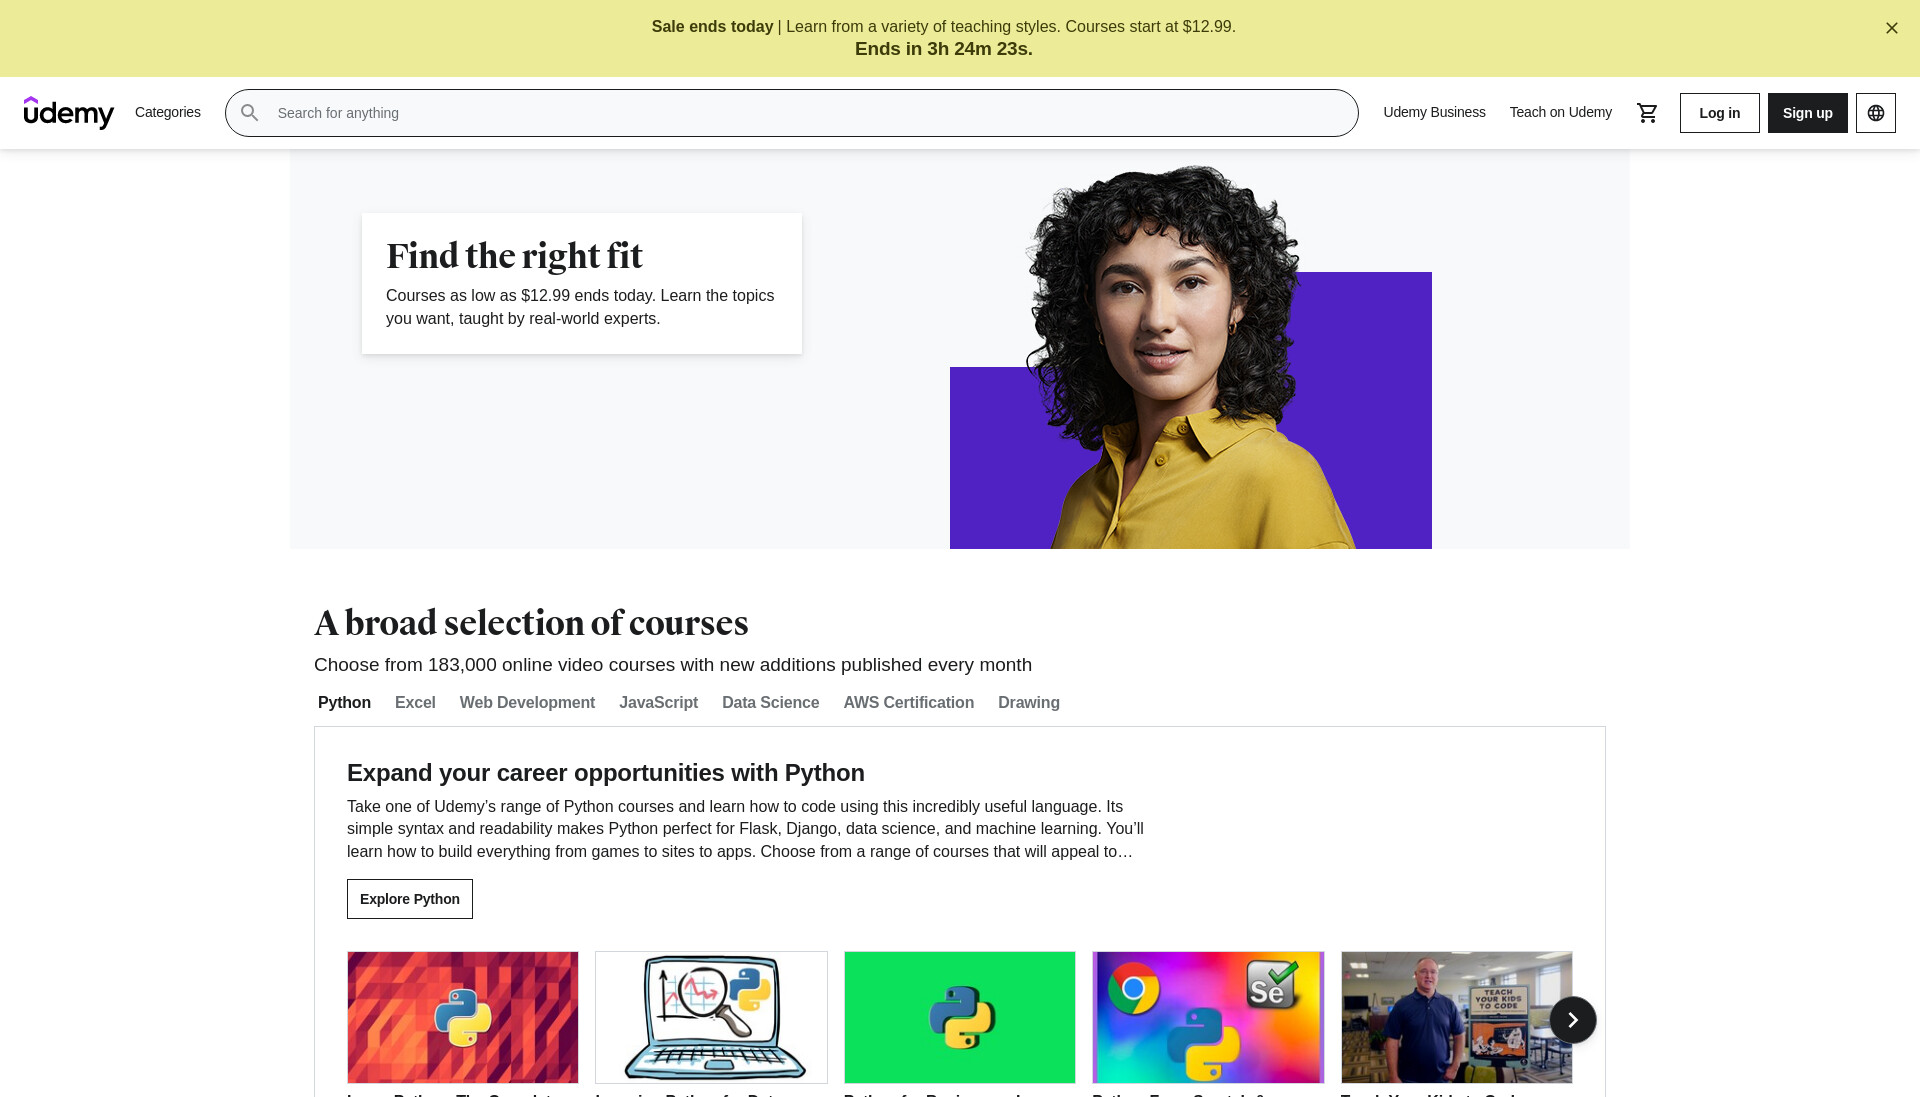Image resolution: width=1920 pixels, height=1097 pixels.
Task: Open Udemy Business link
Action: tap(1434, 112)
